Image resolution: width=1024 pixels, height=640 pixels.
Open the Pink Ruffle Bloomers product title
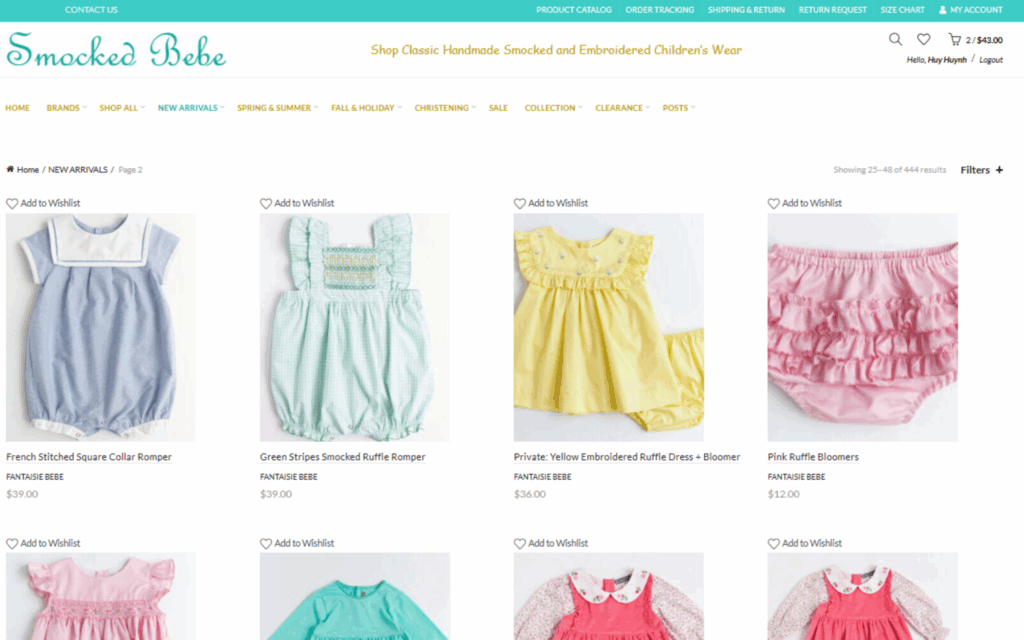coord(813,457)
